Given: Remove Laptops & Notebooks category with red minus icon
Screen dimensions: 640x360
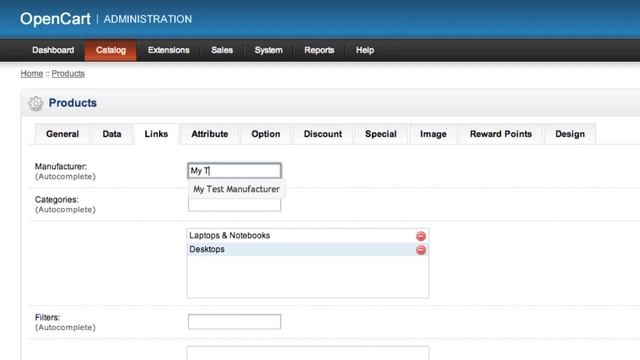Looking at the screenshot, I should pyautogui.click(x=421, y=236).
